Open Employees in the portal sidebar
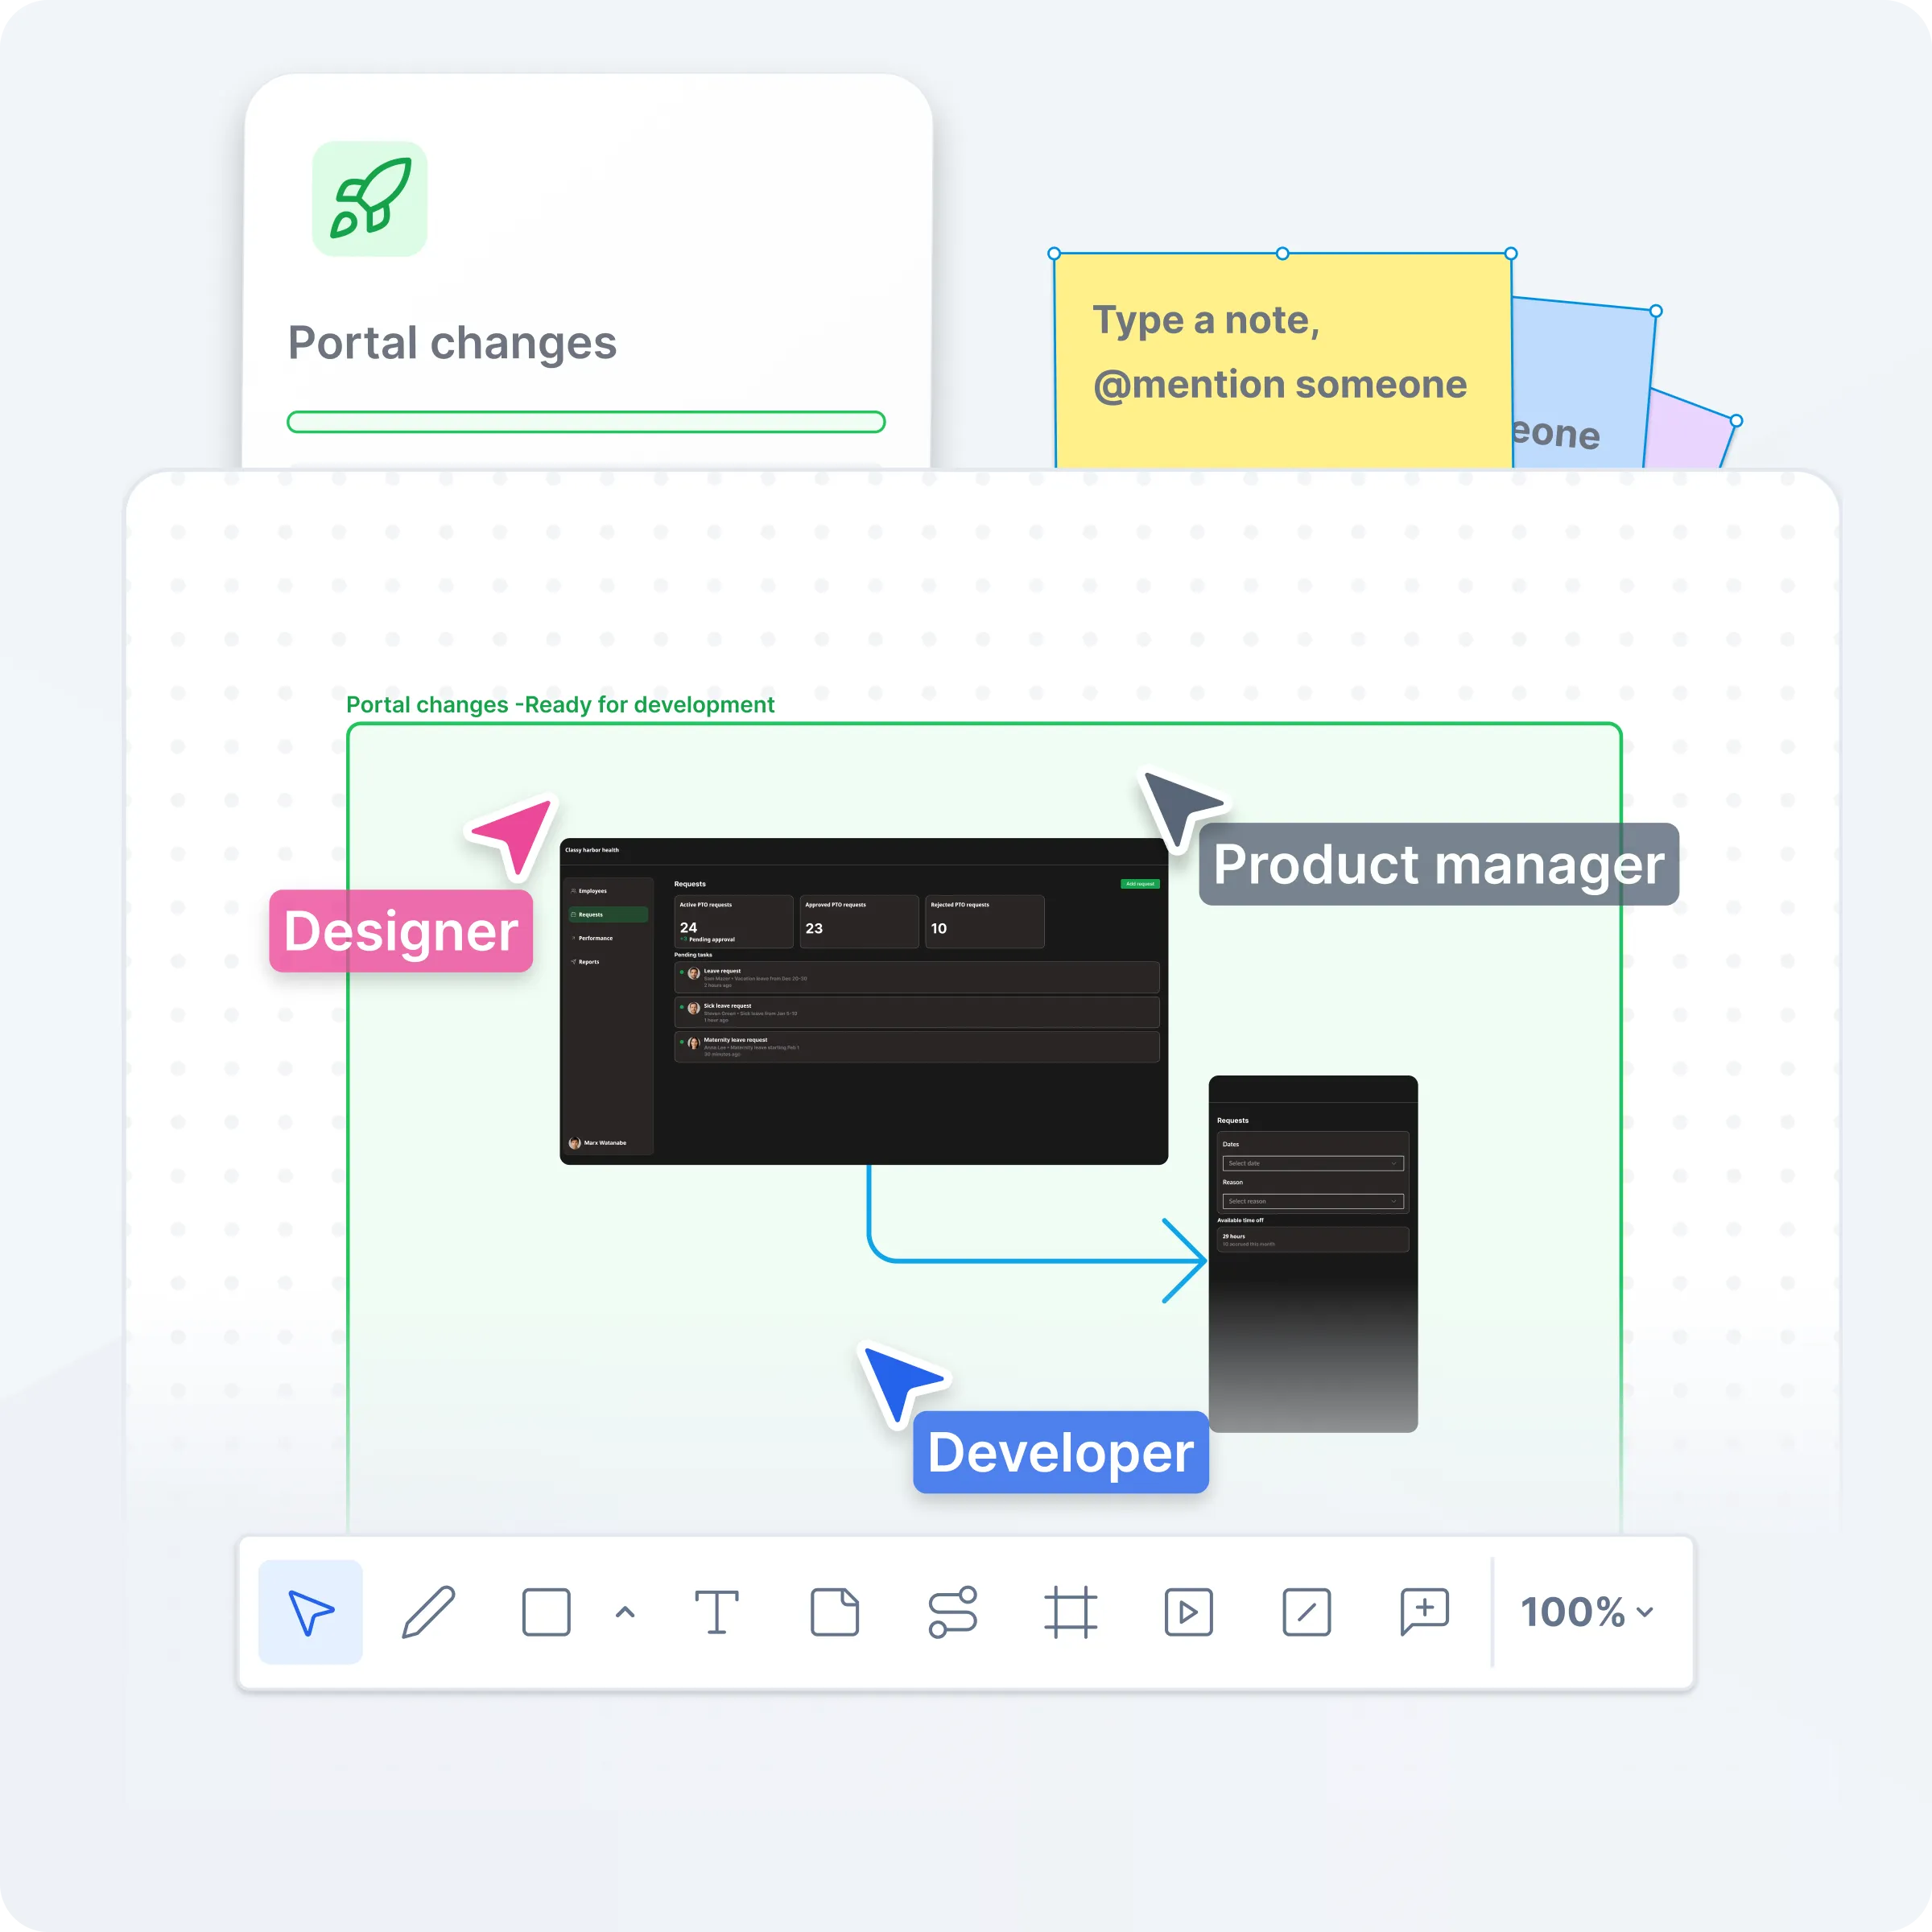 (x=592, y=891)
